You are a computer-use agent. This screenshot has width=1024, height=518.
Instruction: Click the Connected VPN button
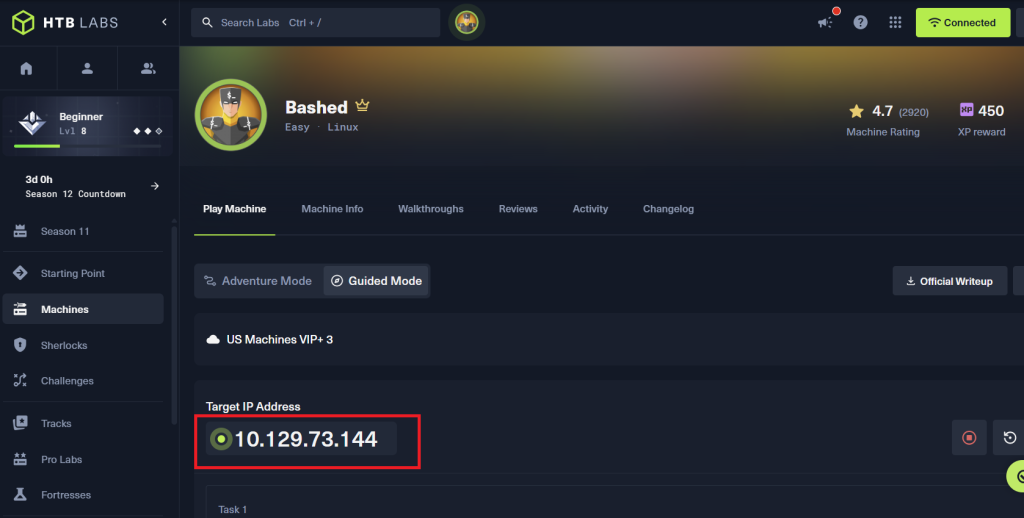963,22
